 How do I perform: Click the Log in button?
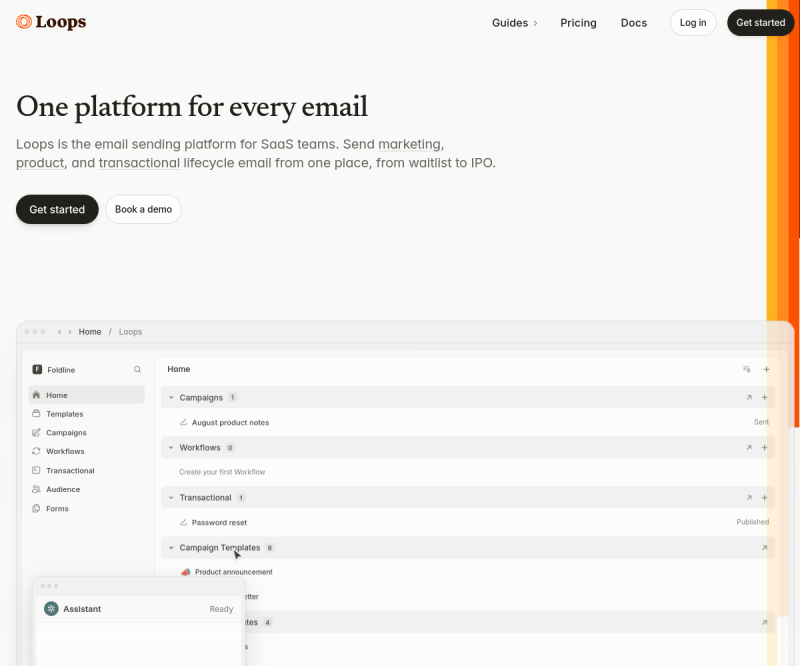pyautogui.click(x=693, y=22)
